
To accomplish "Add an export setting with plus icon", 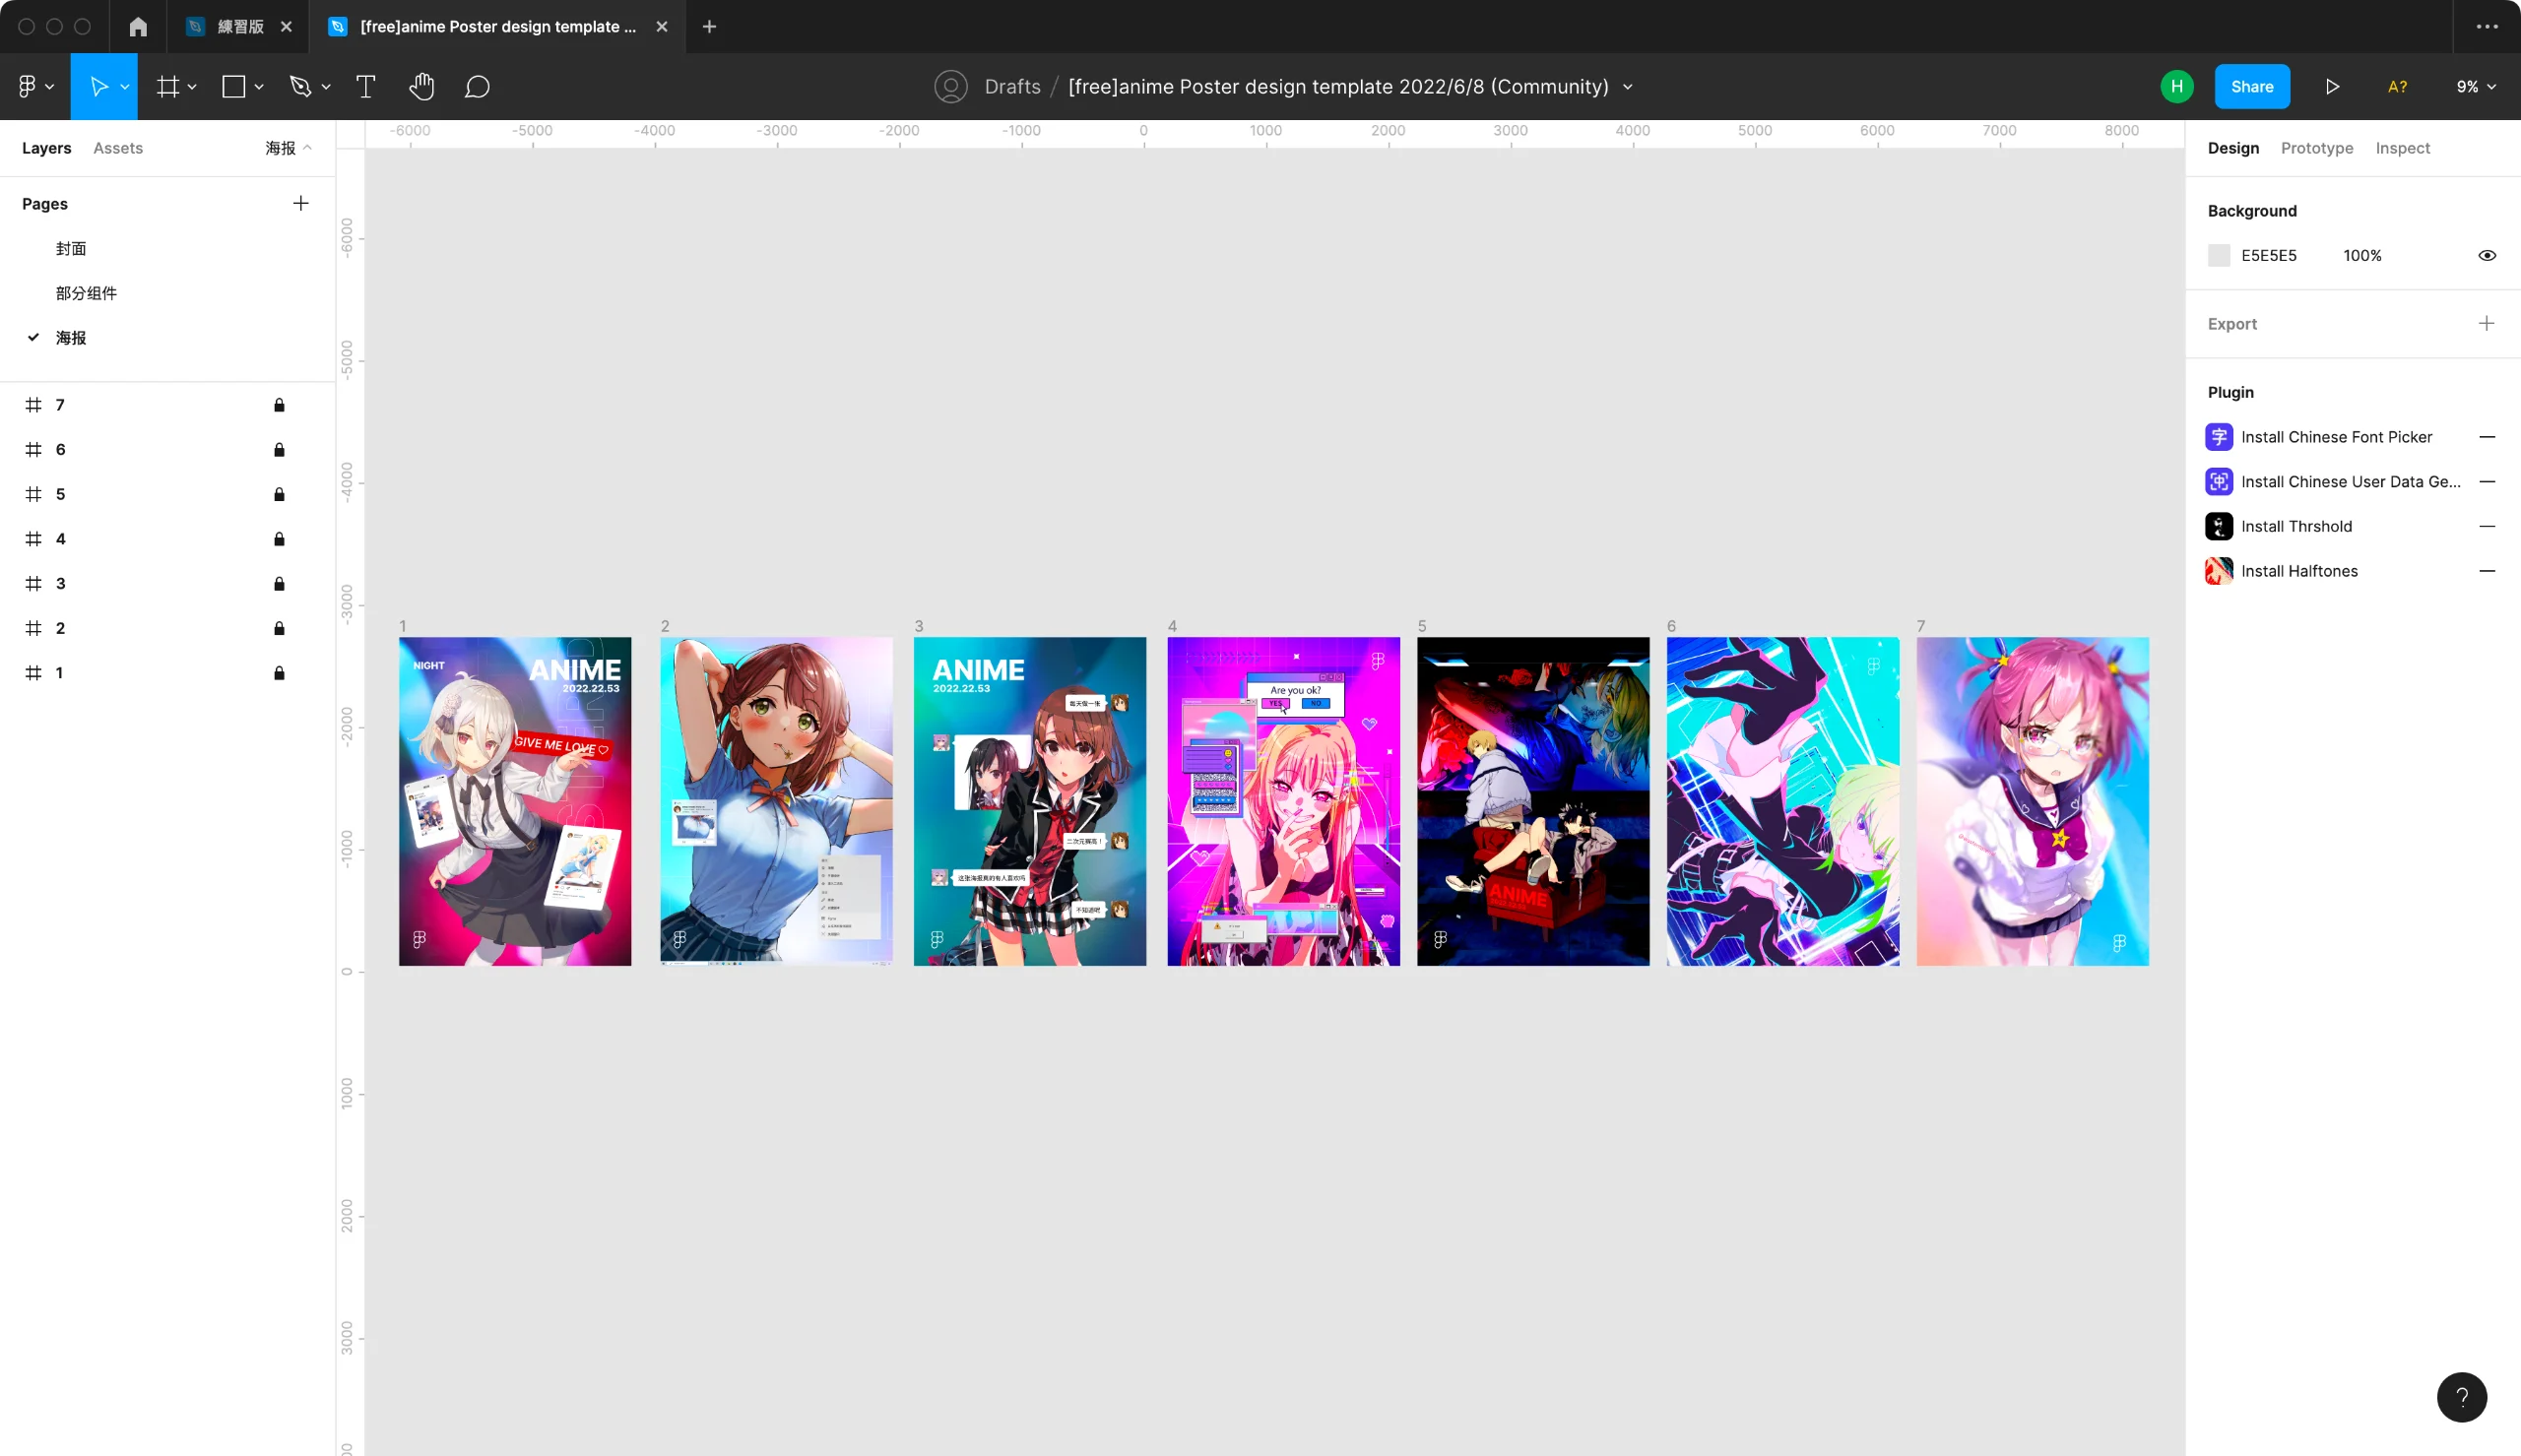I will 2487,324.
